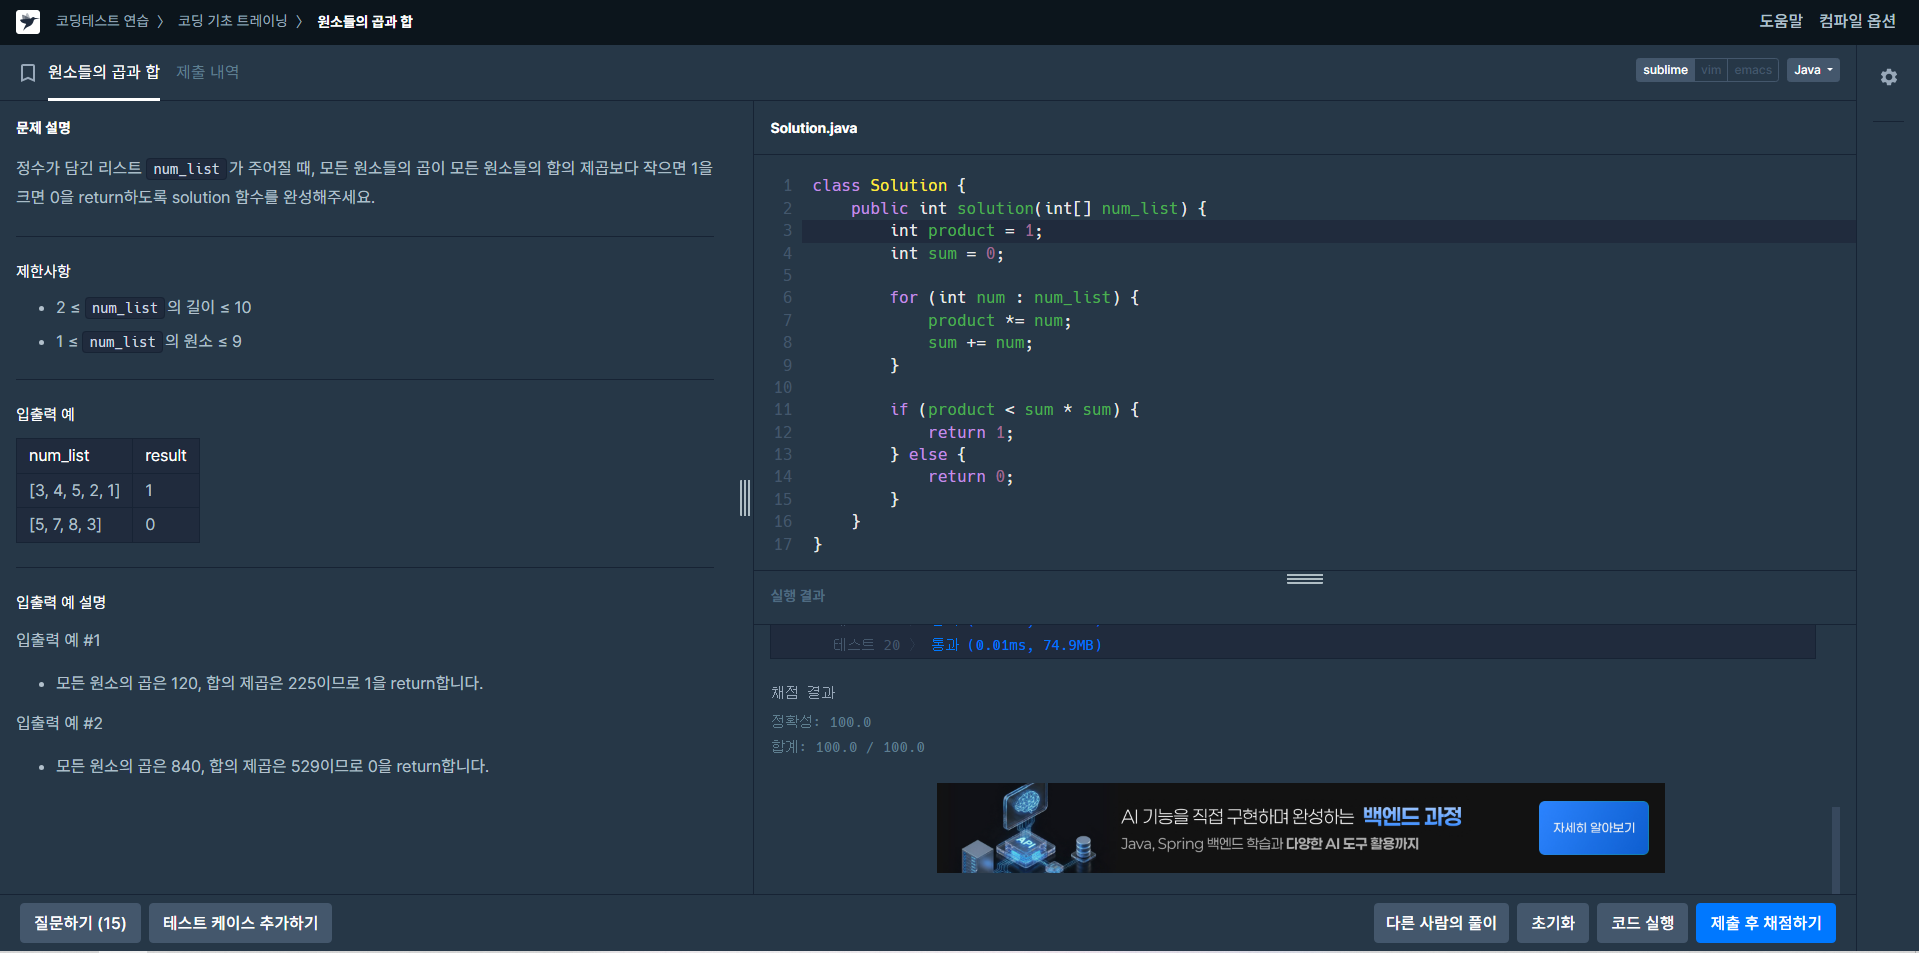Viewport: 1919px width, 953px height.
Task: Go to 코딩 기초 트레이닝 breadcrumb
Action: [232, 21]
